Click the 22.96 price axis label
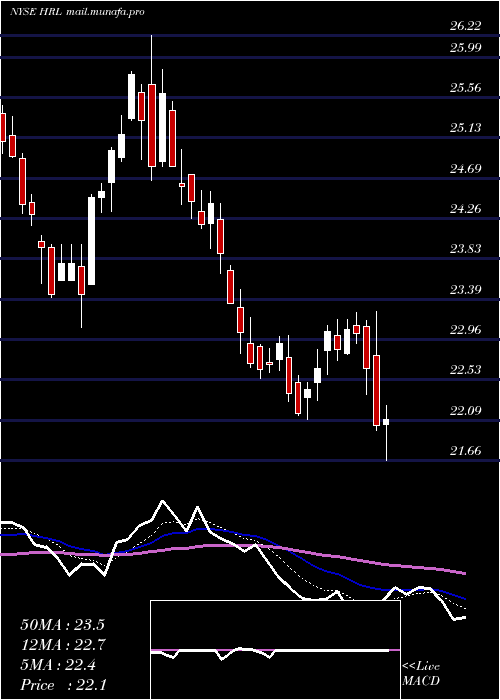The height and width of the screenshot is (700, 500). pos(465,329)
